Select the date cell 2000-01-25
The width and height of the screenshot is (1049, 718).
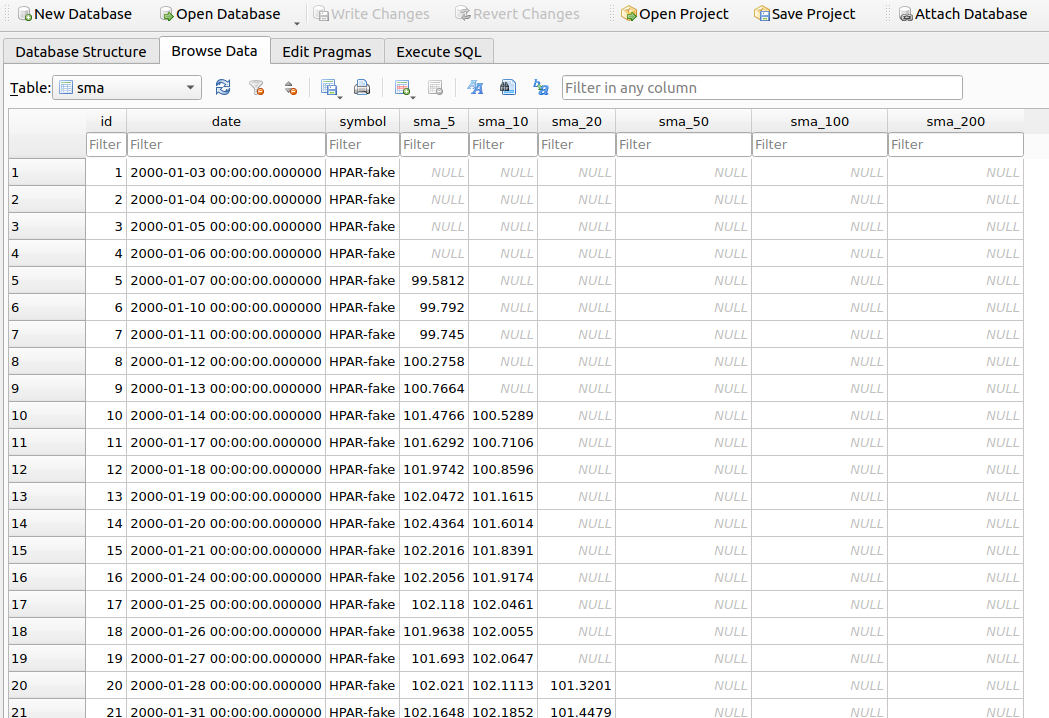click(226, 604)
